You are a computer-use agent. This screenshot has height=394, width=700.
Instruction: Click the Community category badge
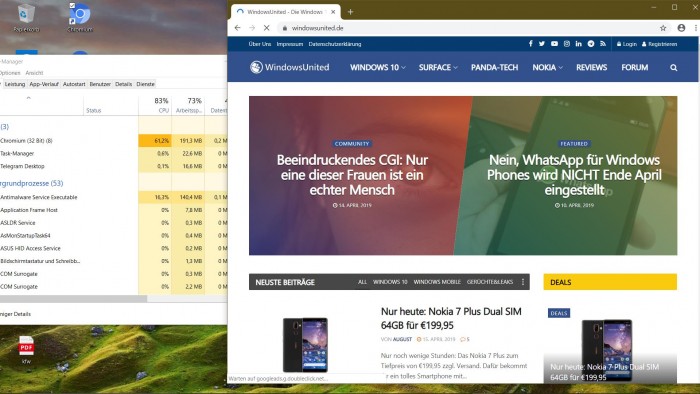352,144
